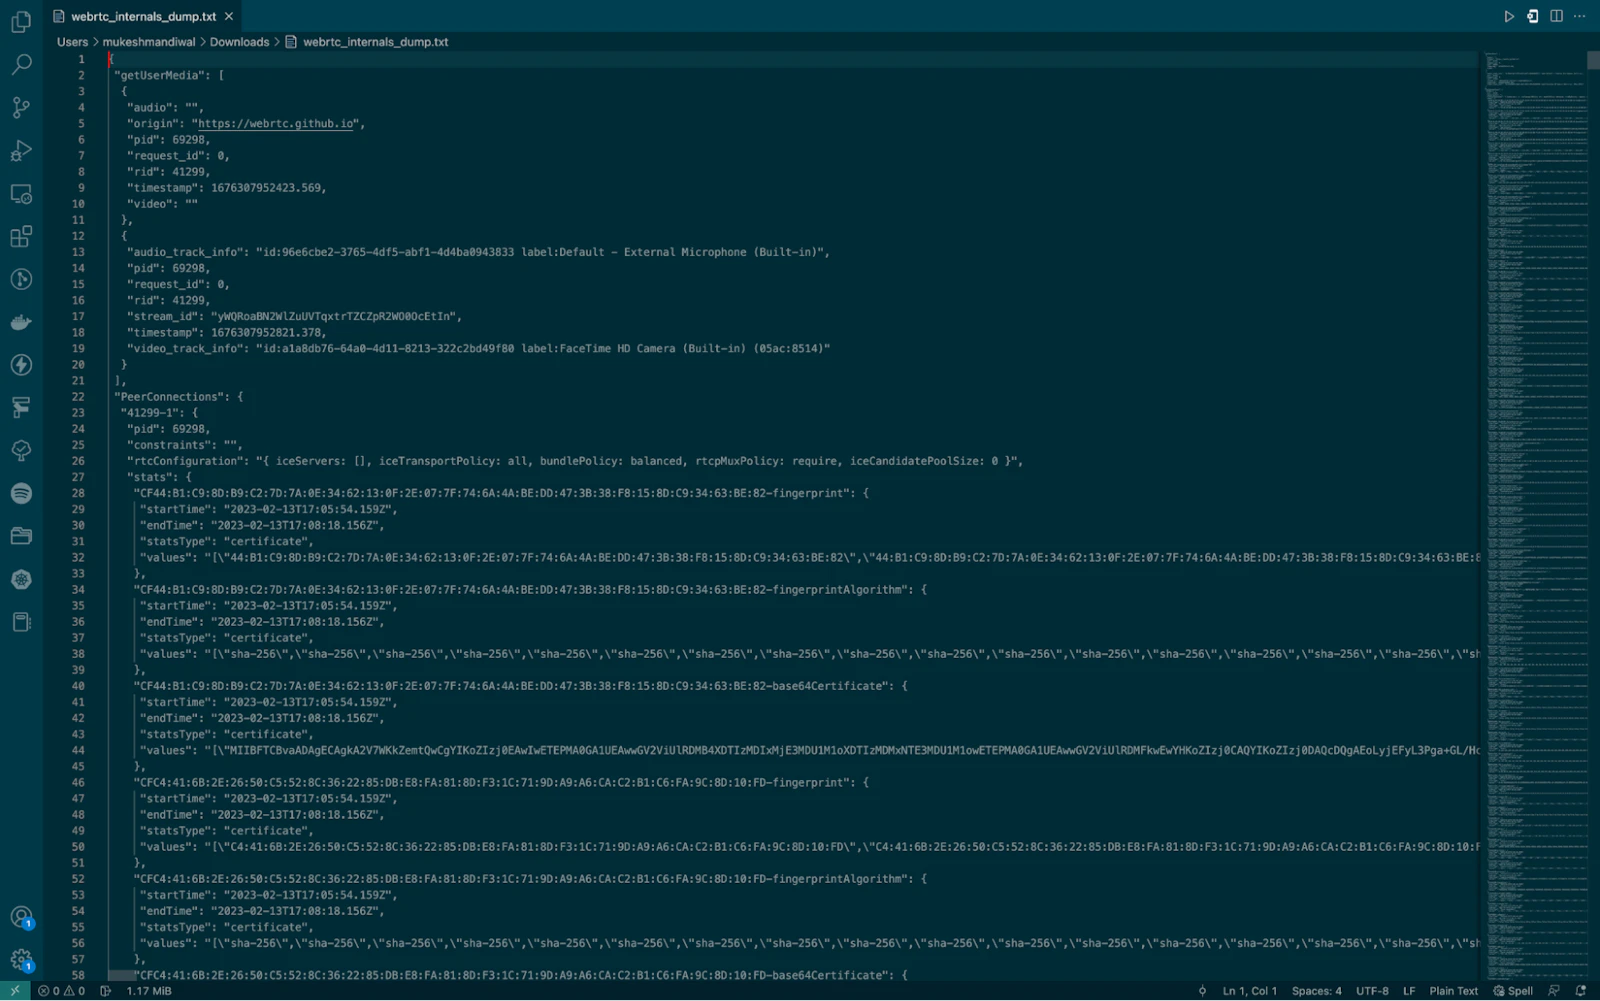1600x1001 pixels.
Task: Change indentation via Spaces: 4
Action: [1316, 991]
